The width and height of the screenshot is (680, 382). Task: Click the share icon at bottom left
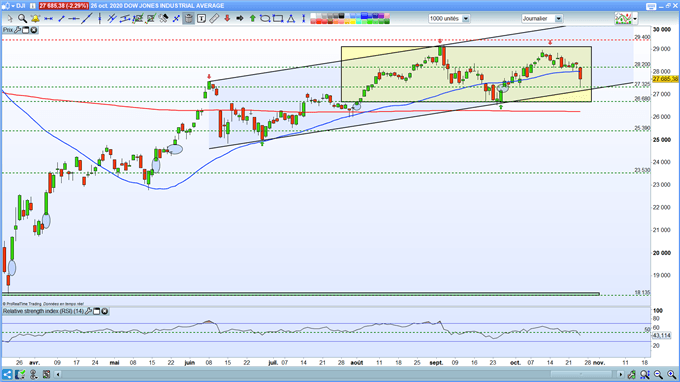(x=7, y=375)
